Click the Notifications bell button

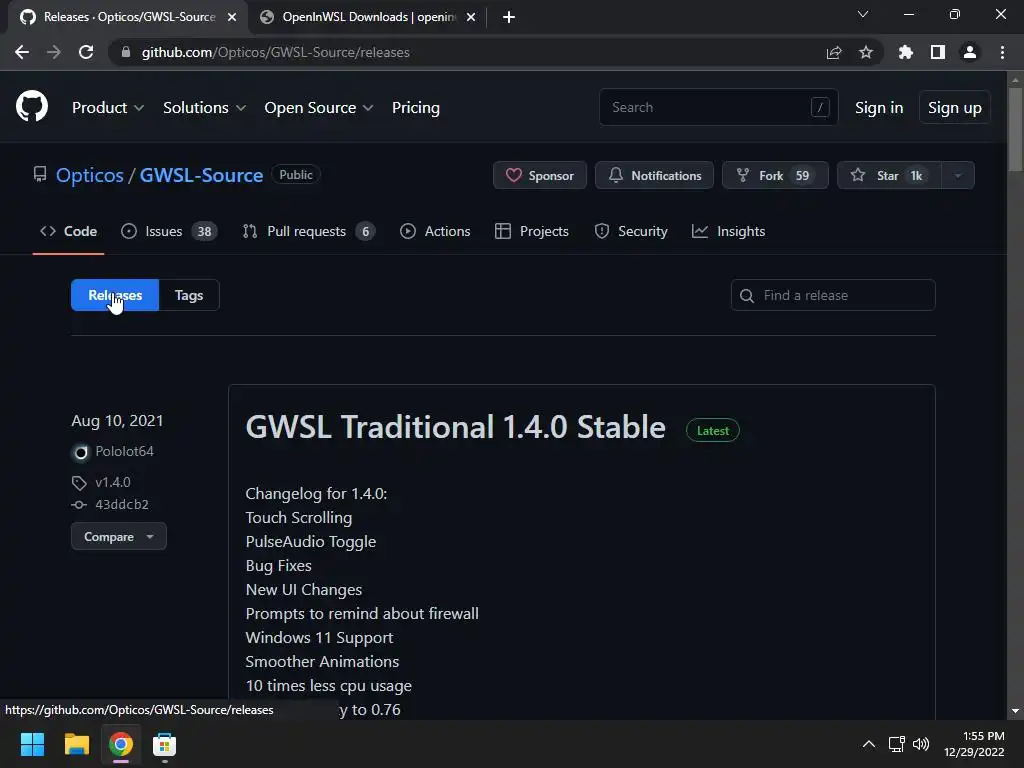click(654, 175)
